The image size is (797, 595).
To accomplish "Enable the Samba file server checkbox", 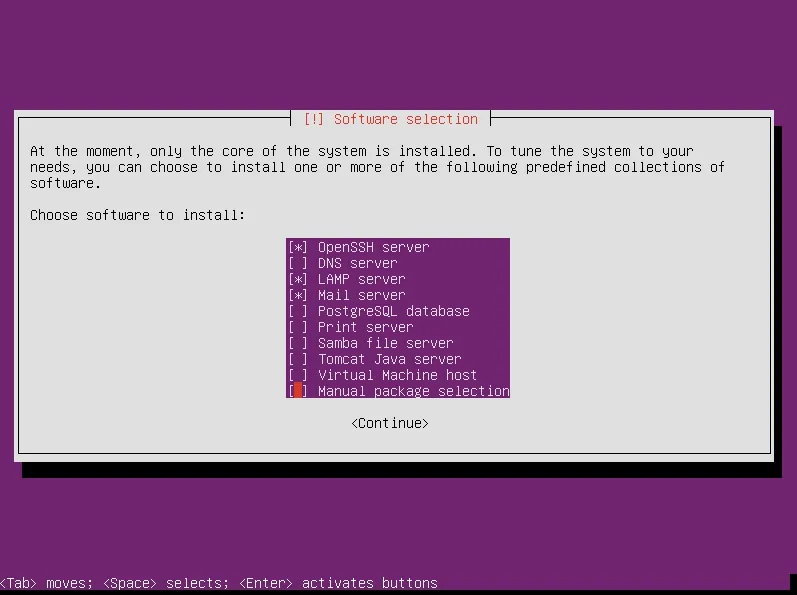I will click(x=298, y=343).
